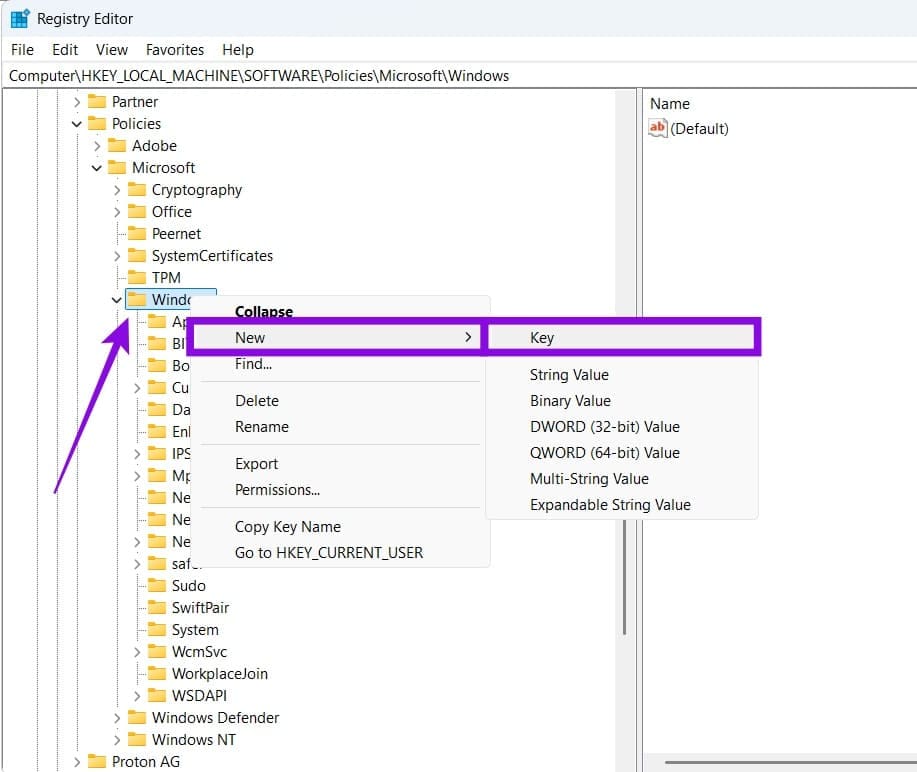This screenshot has height=772, width=917.
Task: Click the WSDAPI folder icon
Action: 157,695
